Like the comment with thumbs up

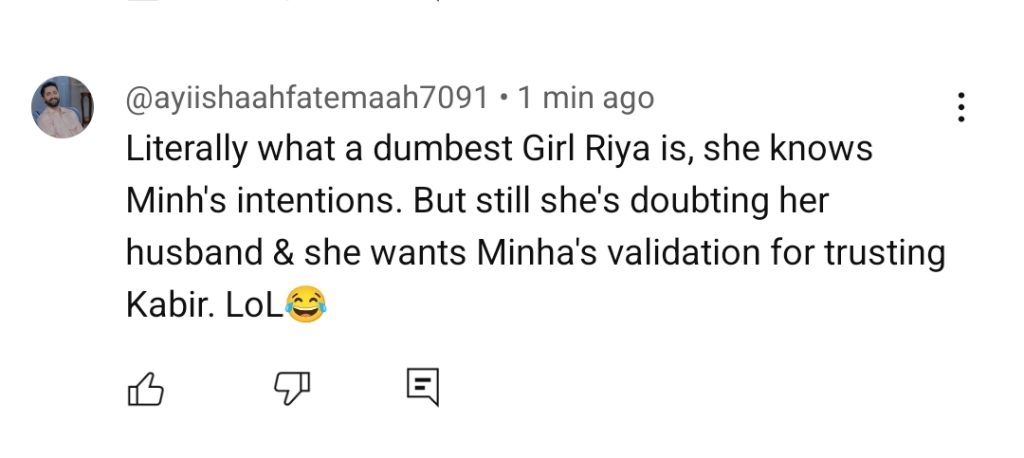[146, 388]
